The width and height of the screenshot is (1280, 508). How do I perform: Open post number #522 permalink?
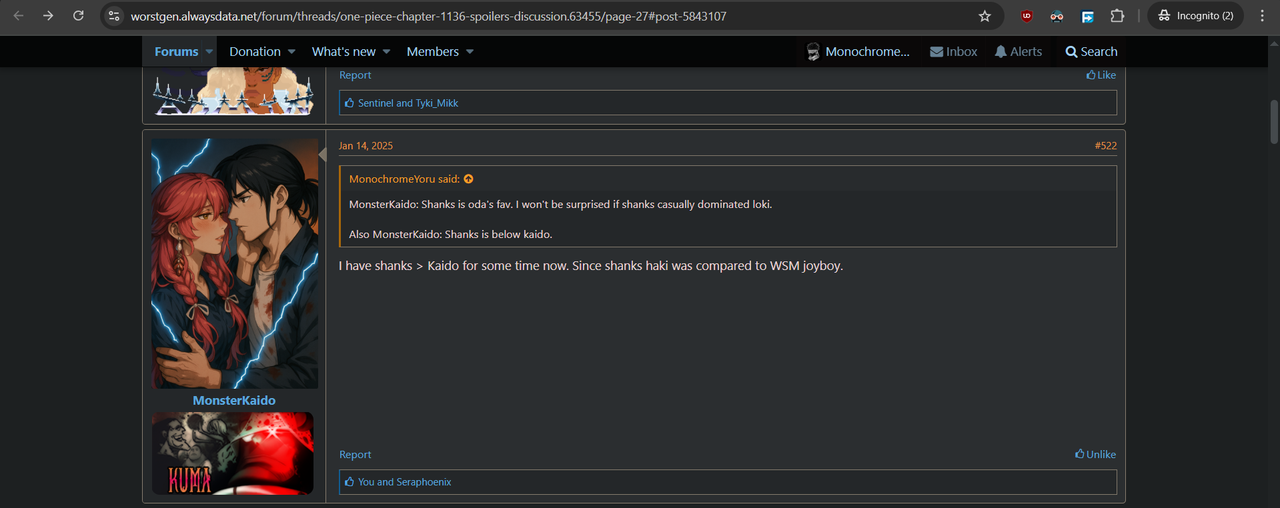pos(1105,146)
